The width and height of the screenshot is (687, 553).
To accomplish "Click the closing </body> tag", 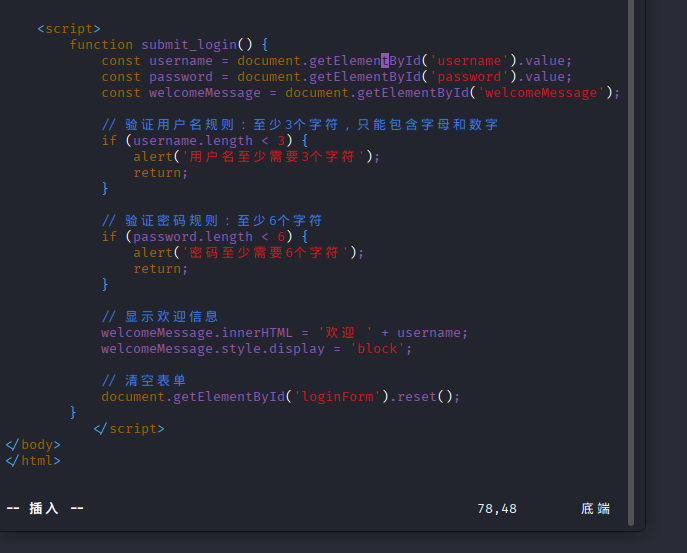I will pos(33,445).
